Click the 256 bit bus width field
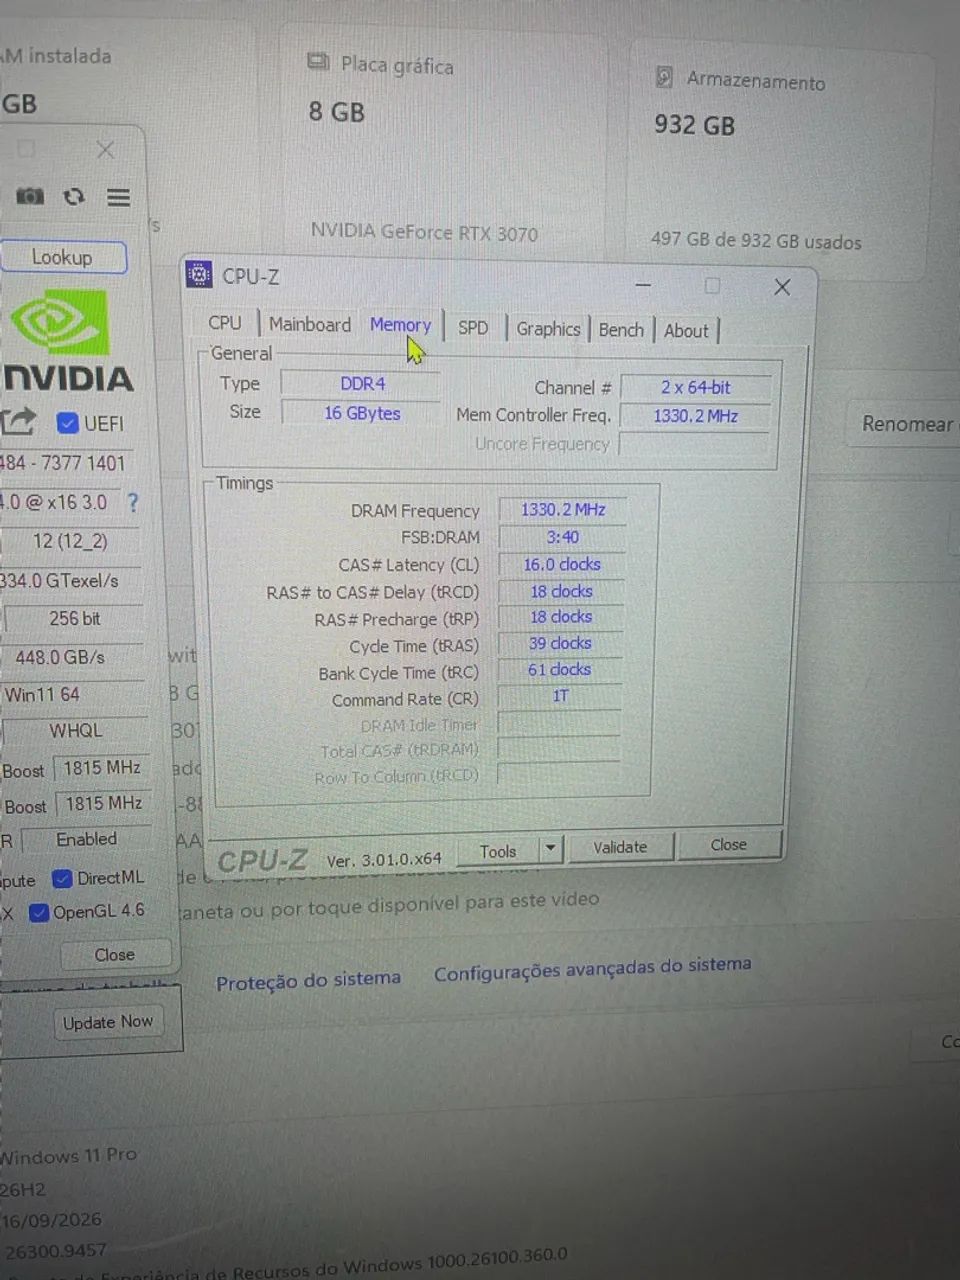 click(x=74, y=619)
